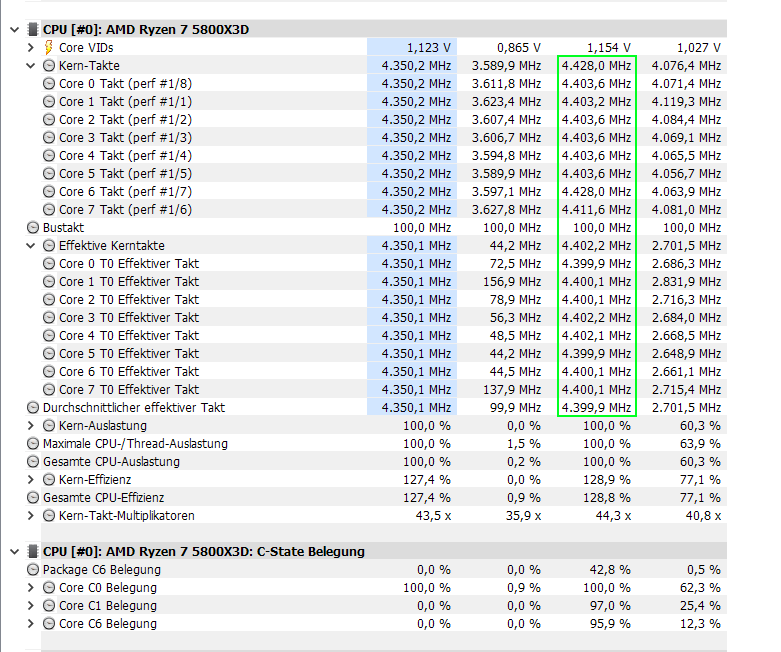The width and height of the screenshot is (781, 652).
Task: Click the 44,3 x maximum of Kern-Takt-Multiplikatoren
Action: [613, 516]
